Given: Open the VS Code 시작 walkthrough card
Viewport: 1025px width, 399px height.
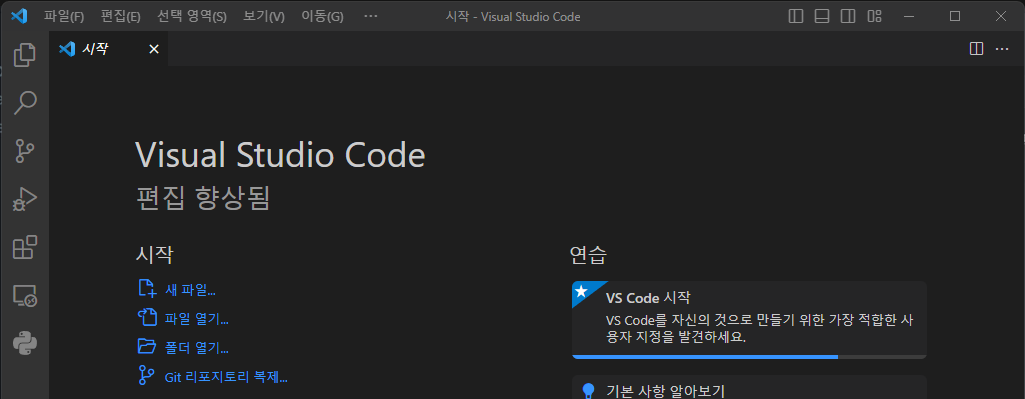Looking at the screenshot, I should click(x=749, y=320).
